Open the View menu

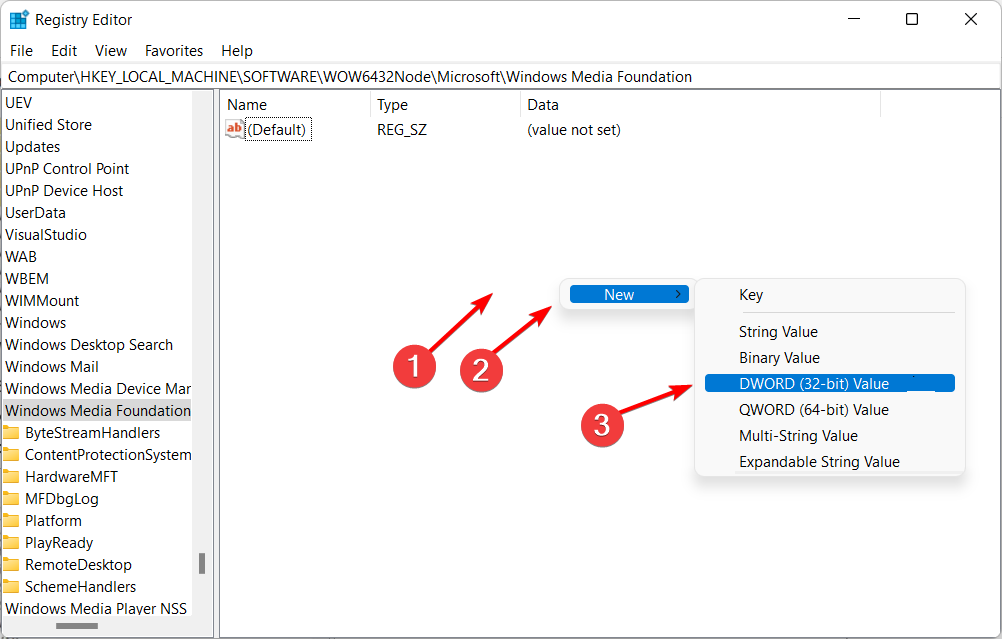click(111, 50)
